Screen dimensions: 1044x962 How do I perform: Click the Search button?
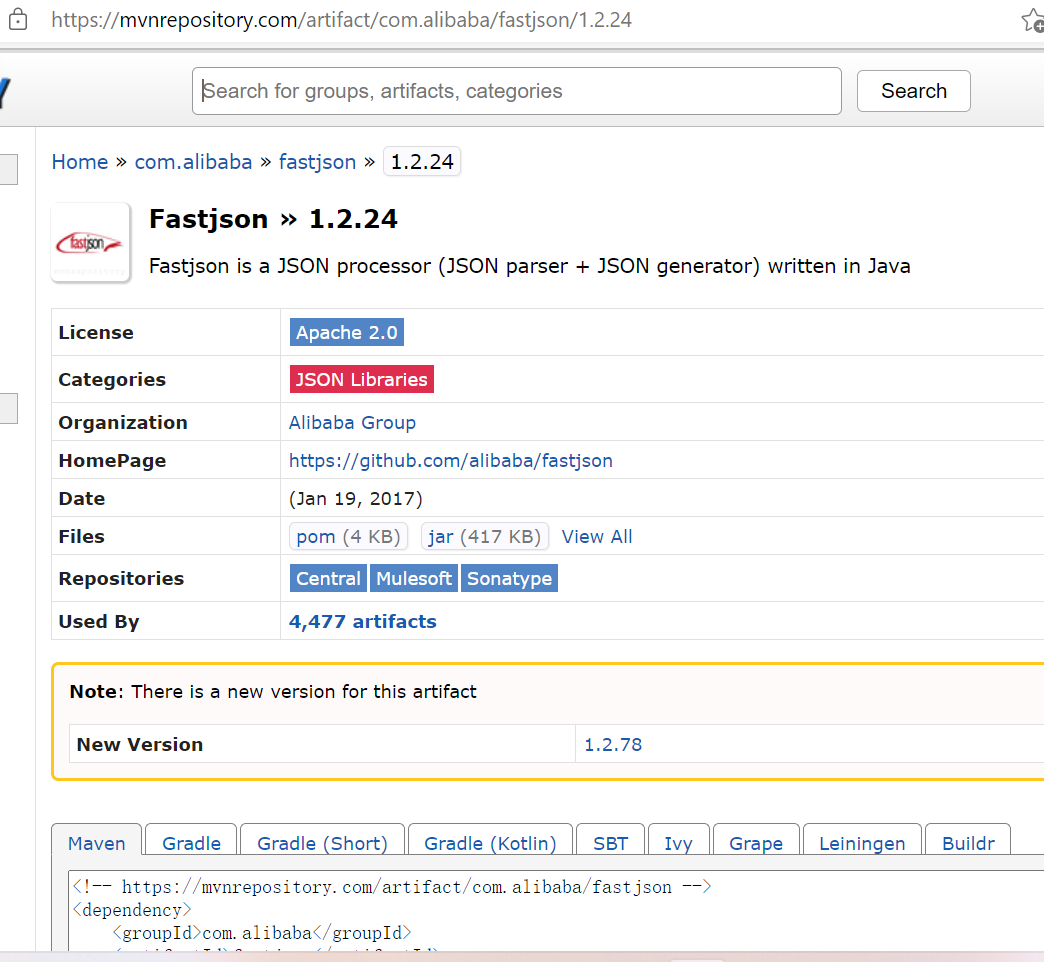click(914, 91)
